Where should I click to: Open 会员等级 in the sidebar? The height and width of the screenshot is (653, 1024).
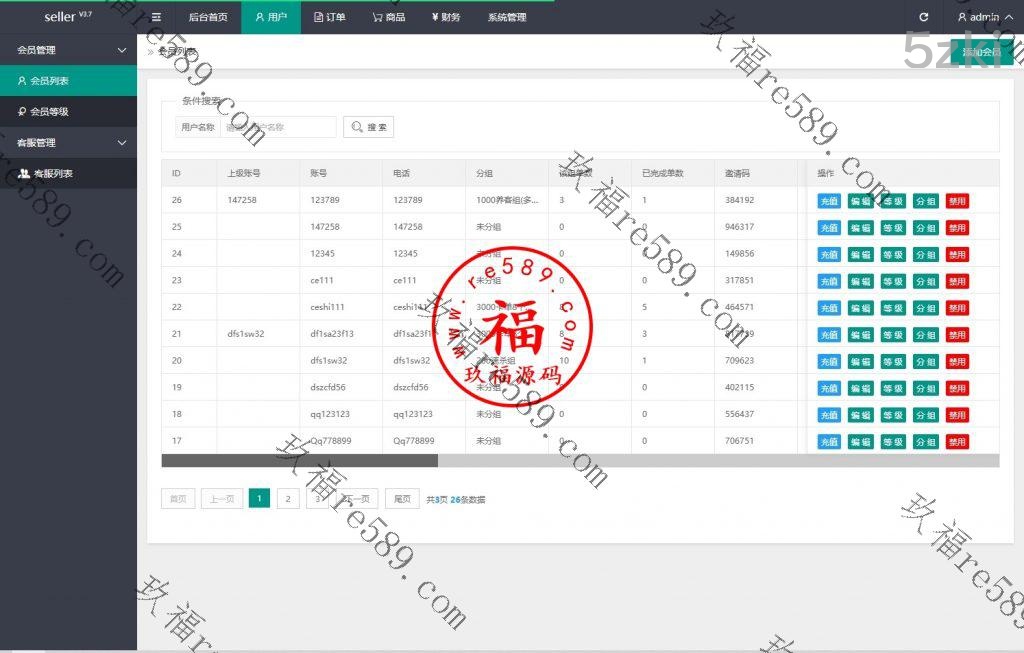48,112
